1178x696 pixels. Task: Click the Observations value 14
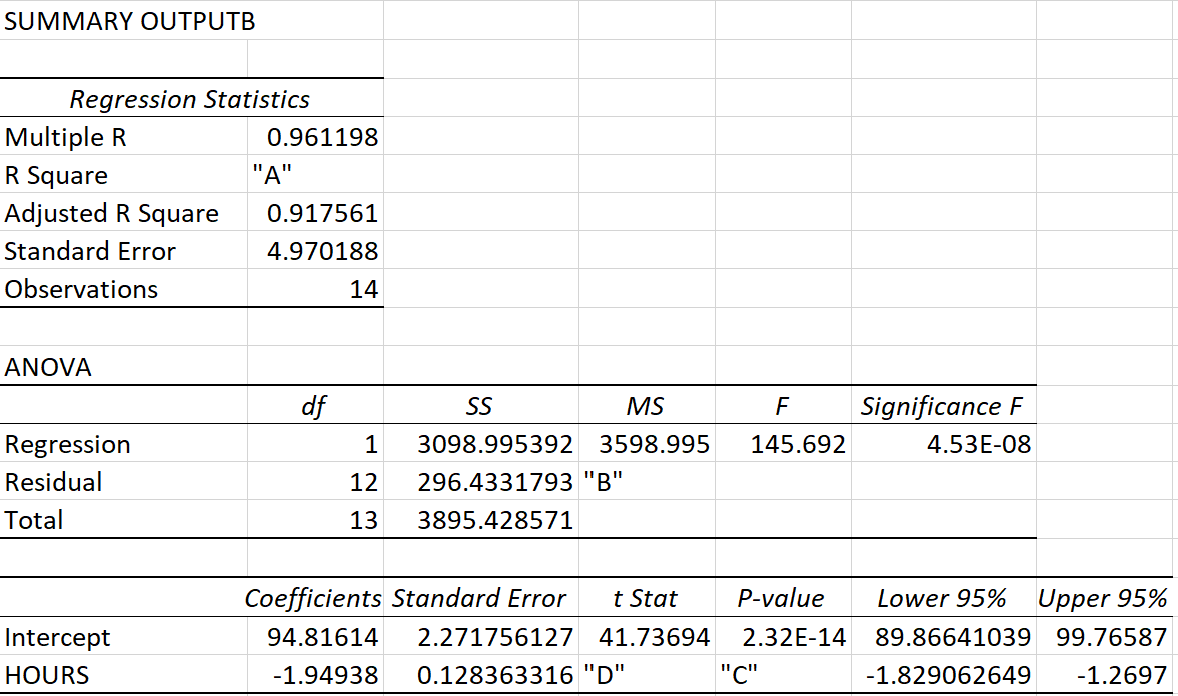(x=364, y=289)
